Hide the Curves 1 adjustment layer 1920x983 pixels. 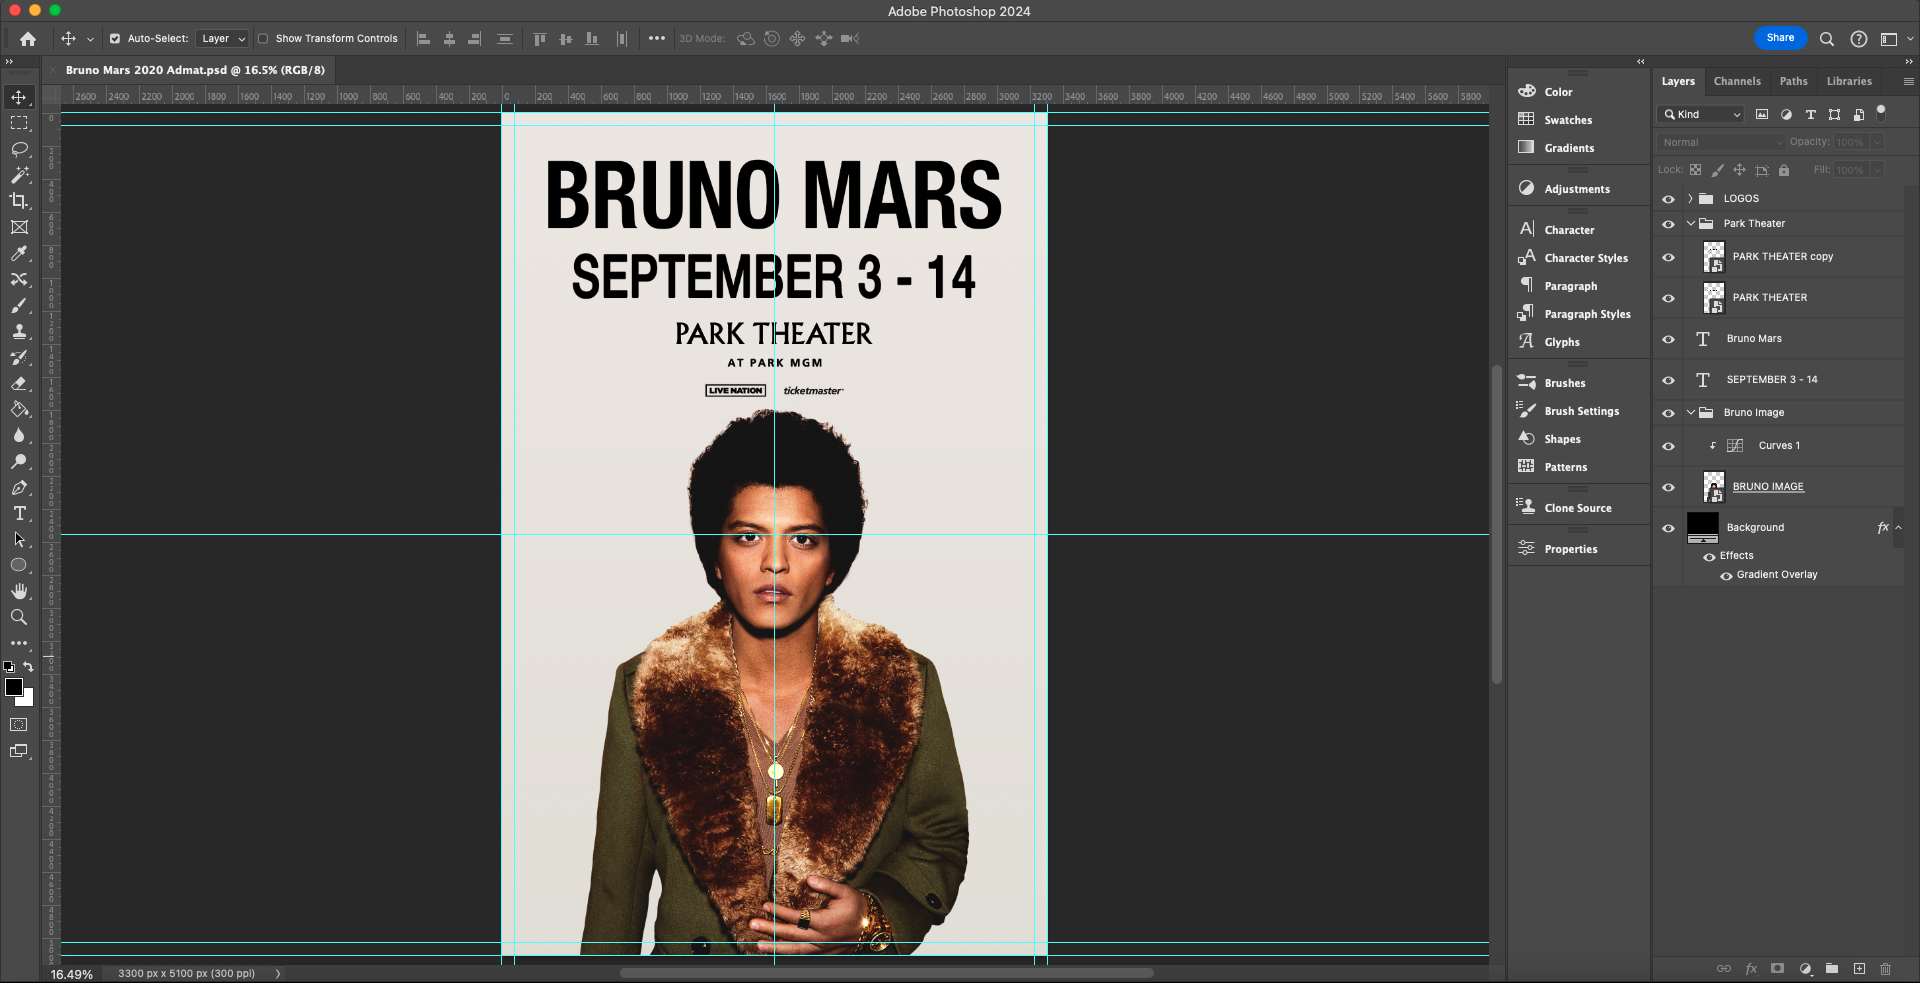[x=1668, y=446]
